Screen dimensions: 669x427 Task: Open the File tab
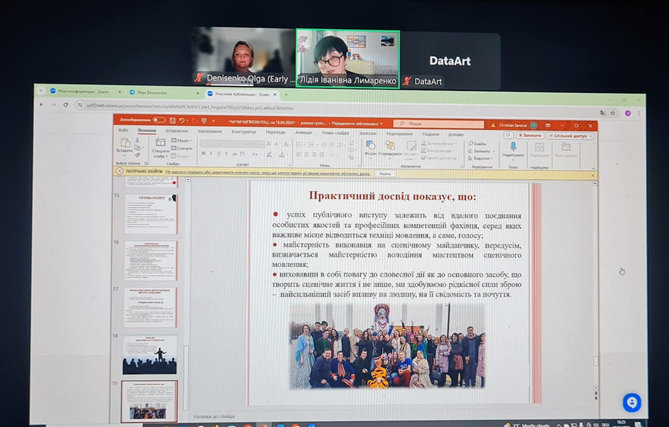(123, 130)
